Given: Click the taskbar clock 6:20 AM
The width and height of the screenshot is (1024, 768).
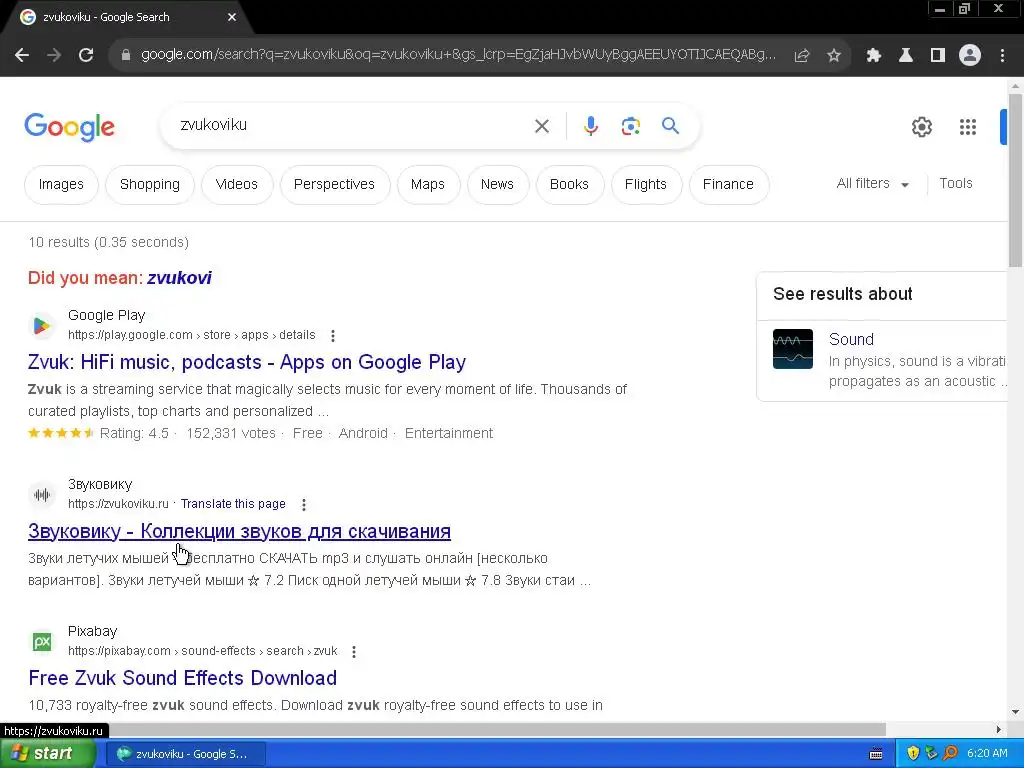Looking at the screenshot, I should (987, 754).
